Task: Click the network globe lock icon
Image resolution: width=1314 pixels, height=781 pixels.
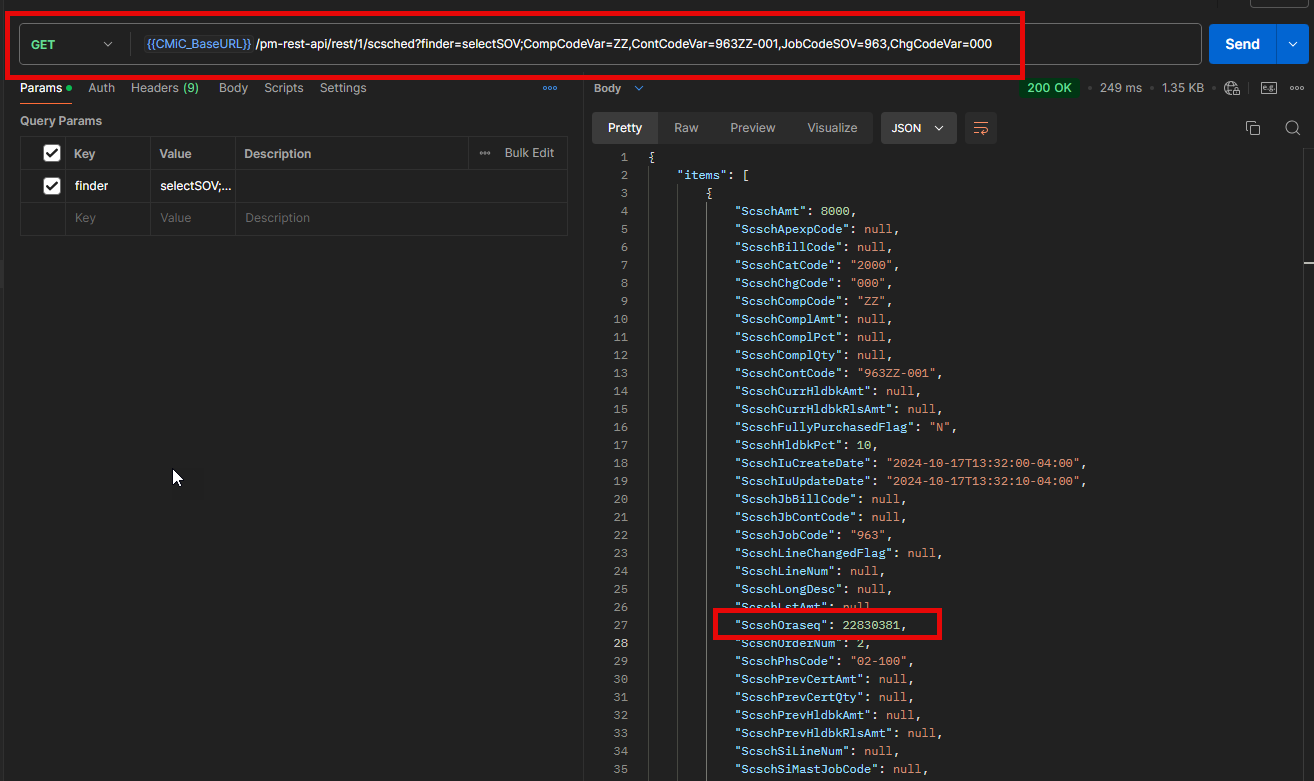Action: [1232, 88]
